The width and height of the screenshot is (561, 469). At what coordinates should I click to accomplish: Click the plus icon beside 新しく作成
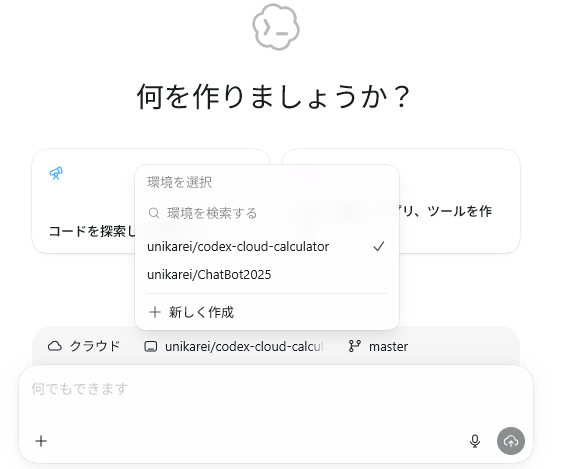click(155, 312)
